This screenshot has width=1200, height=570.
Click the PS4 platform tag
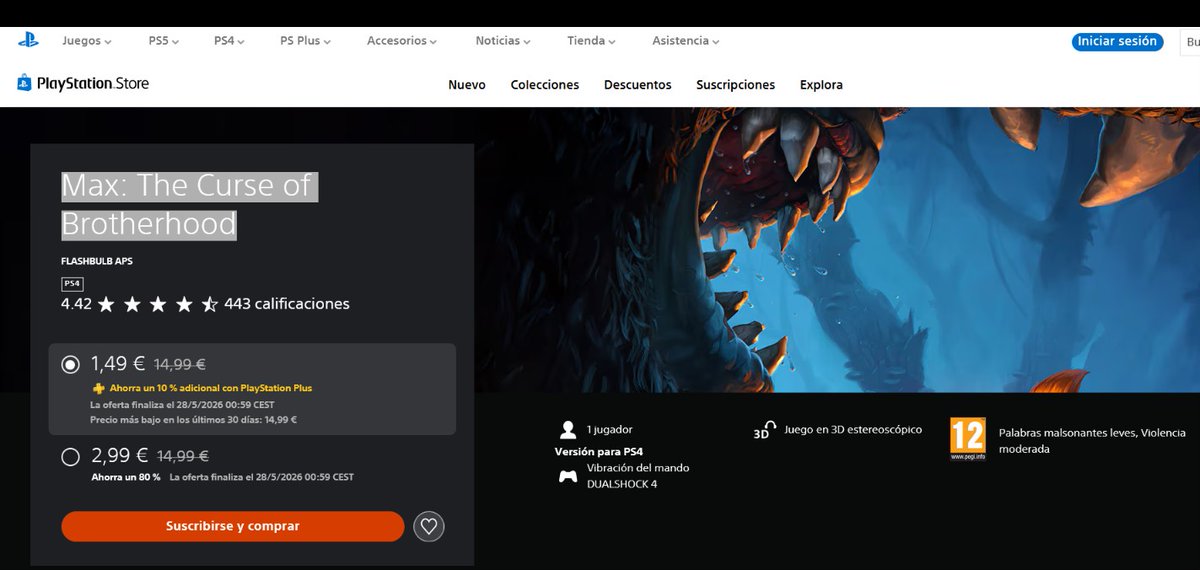[x=72, y=284]
